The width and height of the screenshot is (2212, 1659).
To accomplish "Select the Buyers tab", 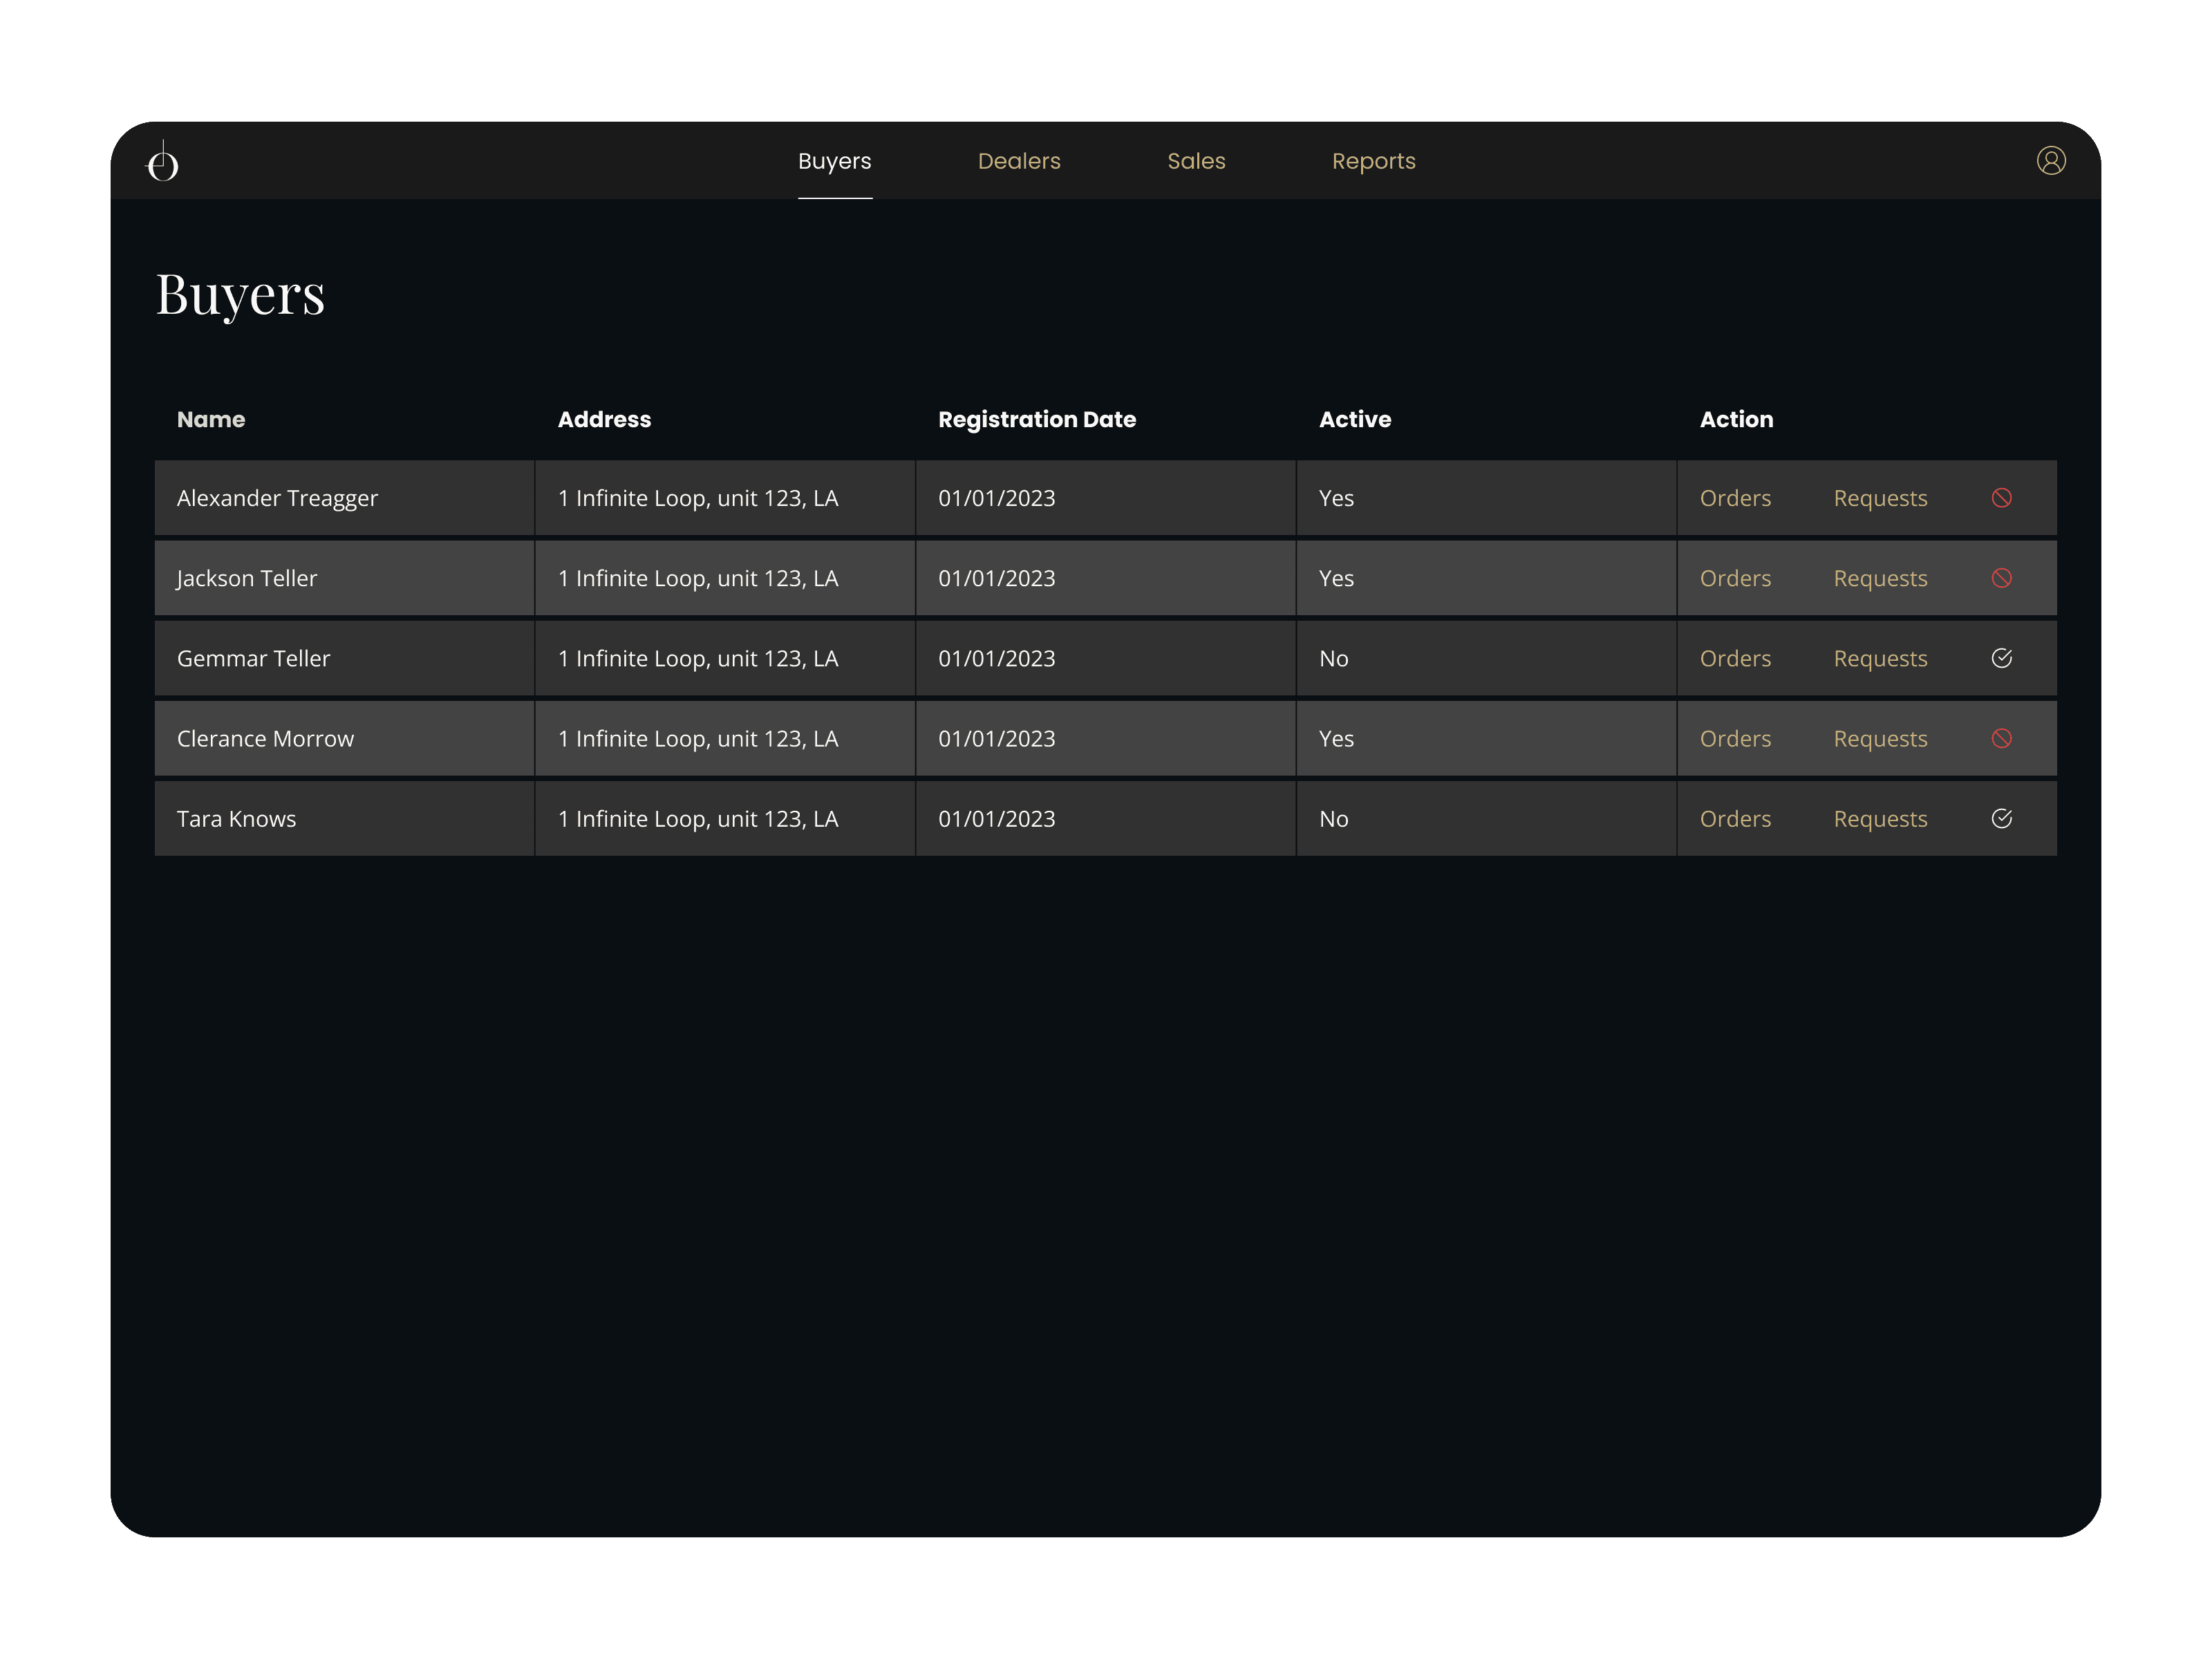I will pyautogui.click(x=834, y=161).
